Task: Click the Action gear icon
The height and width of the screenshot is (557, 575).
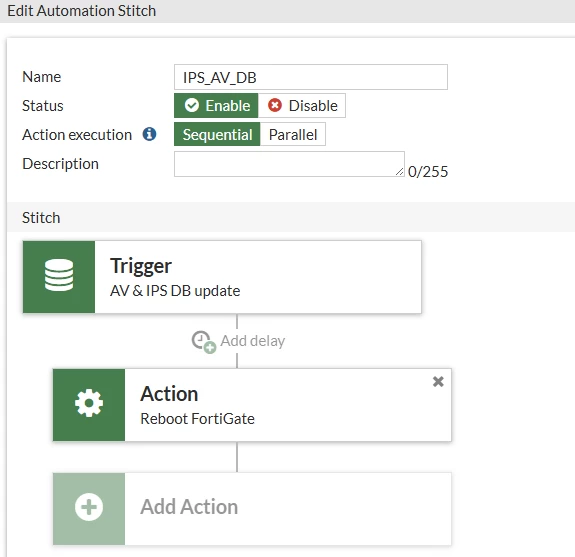Action: tap(89, 403)
